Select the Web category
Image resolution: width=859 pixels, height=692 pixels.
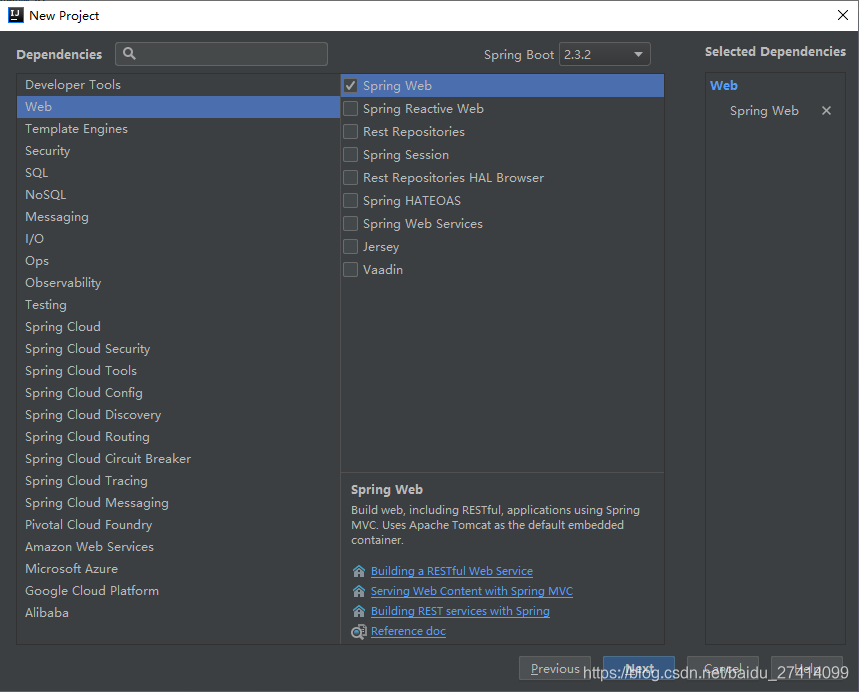click(179, 107)
